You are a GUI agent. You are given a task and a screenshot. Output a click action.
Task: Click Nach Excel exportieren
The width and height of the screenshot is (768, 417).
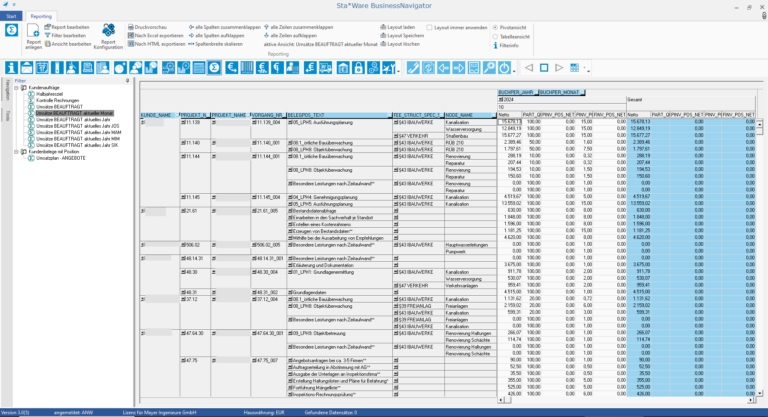tap(156, 36)
